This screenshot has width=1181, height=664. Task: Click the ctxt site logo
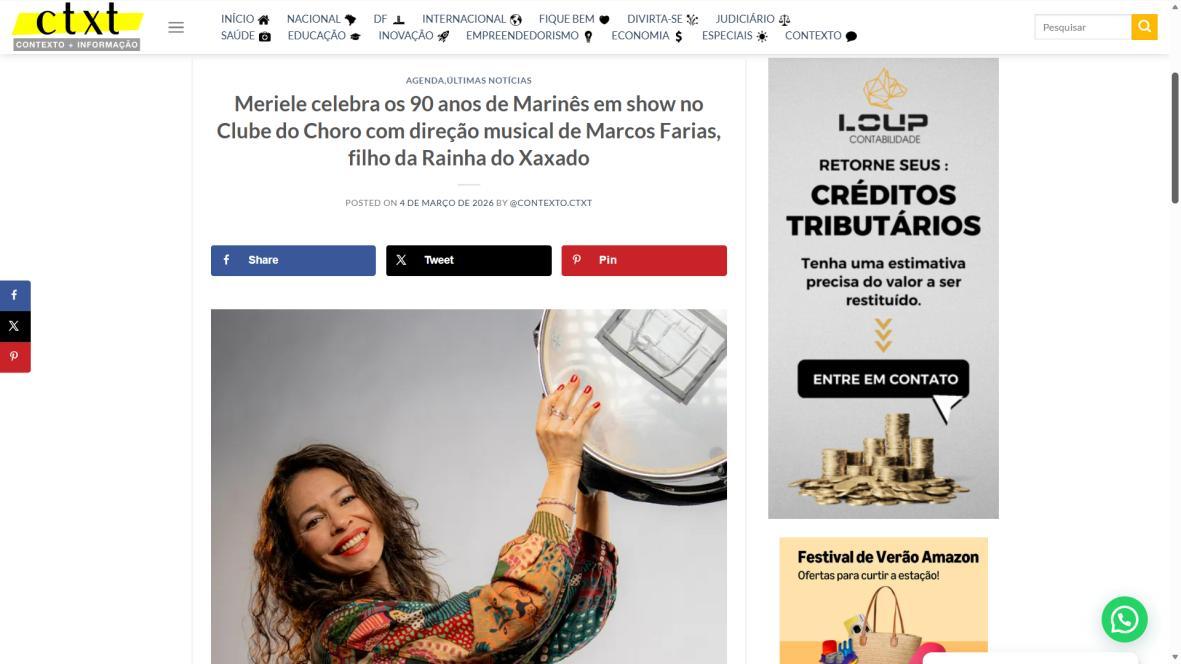78,27
